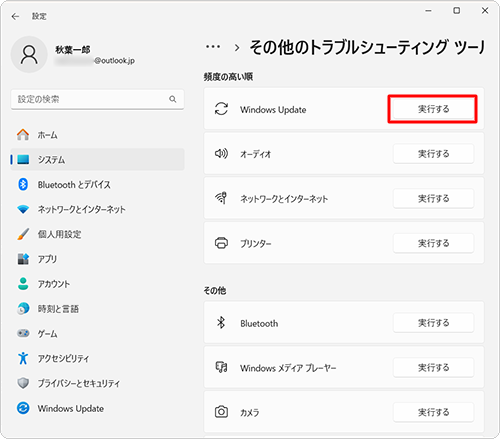Viewport: 500px width, 439px height.
Task: Click the ゲーム controller icon
Action: pos(23,333)
